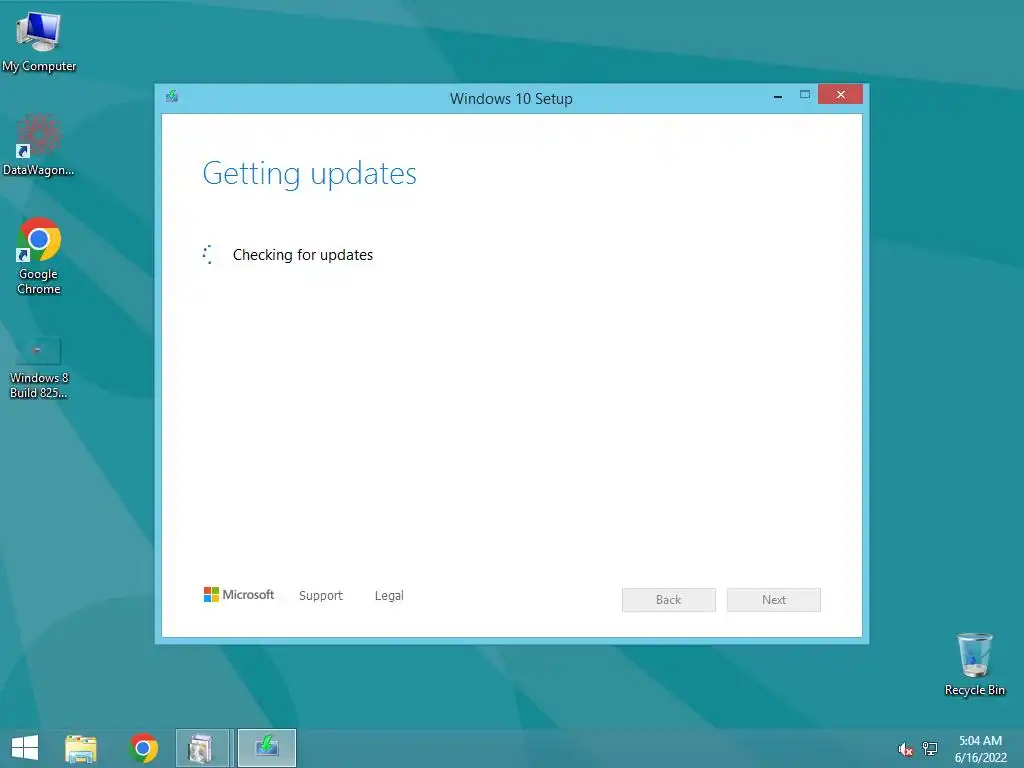Open the network tray icon
The width and height of the screenshot is (1024, 768).
930,749
